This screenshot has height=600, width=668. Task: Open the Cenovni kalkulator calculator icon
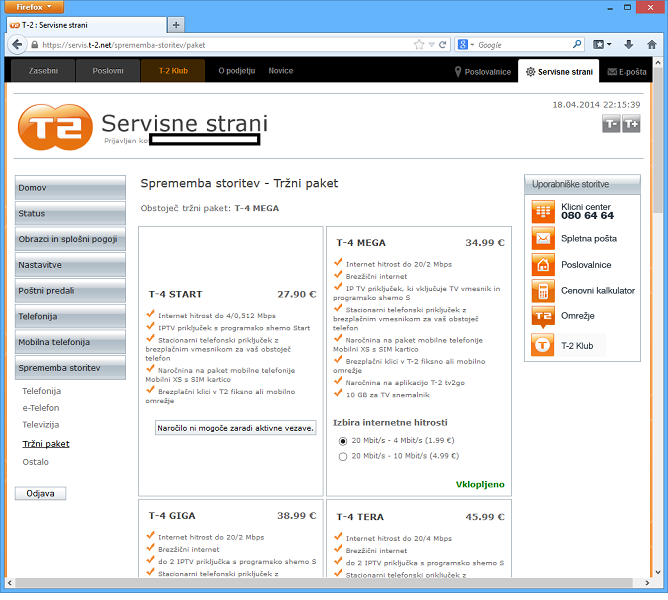(x=542, y=291)
